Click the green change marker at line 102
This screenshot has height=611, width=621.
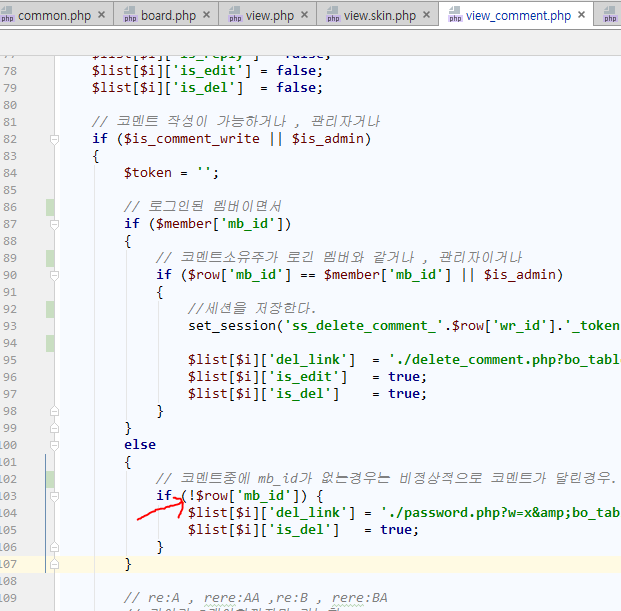point(50,480)
